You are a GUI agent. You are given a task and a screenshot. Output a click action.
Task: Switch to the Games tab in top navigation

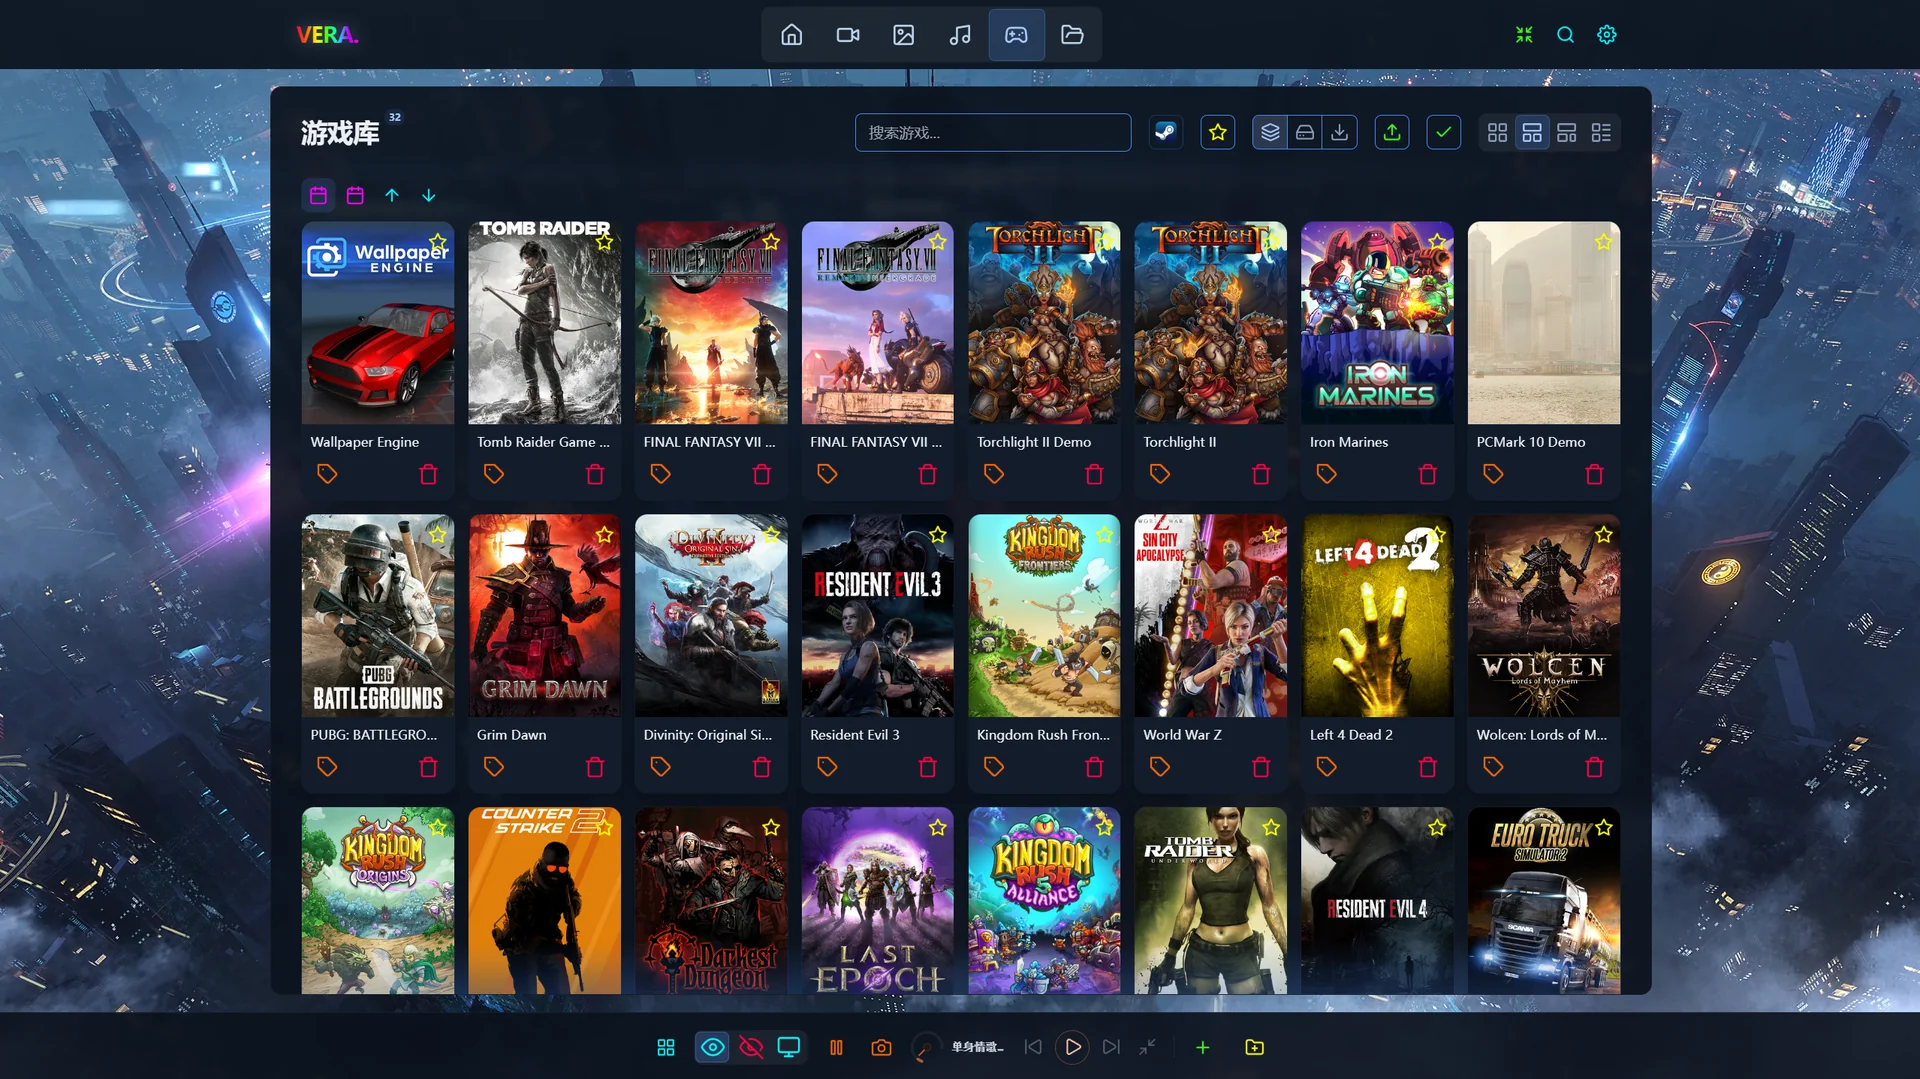(1016, 35)
